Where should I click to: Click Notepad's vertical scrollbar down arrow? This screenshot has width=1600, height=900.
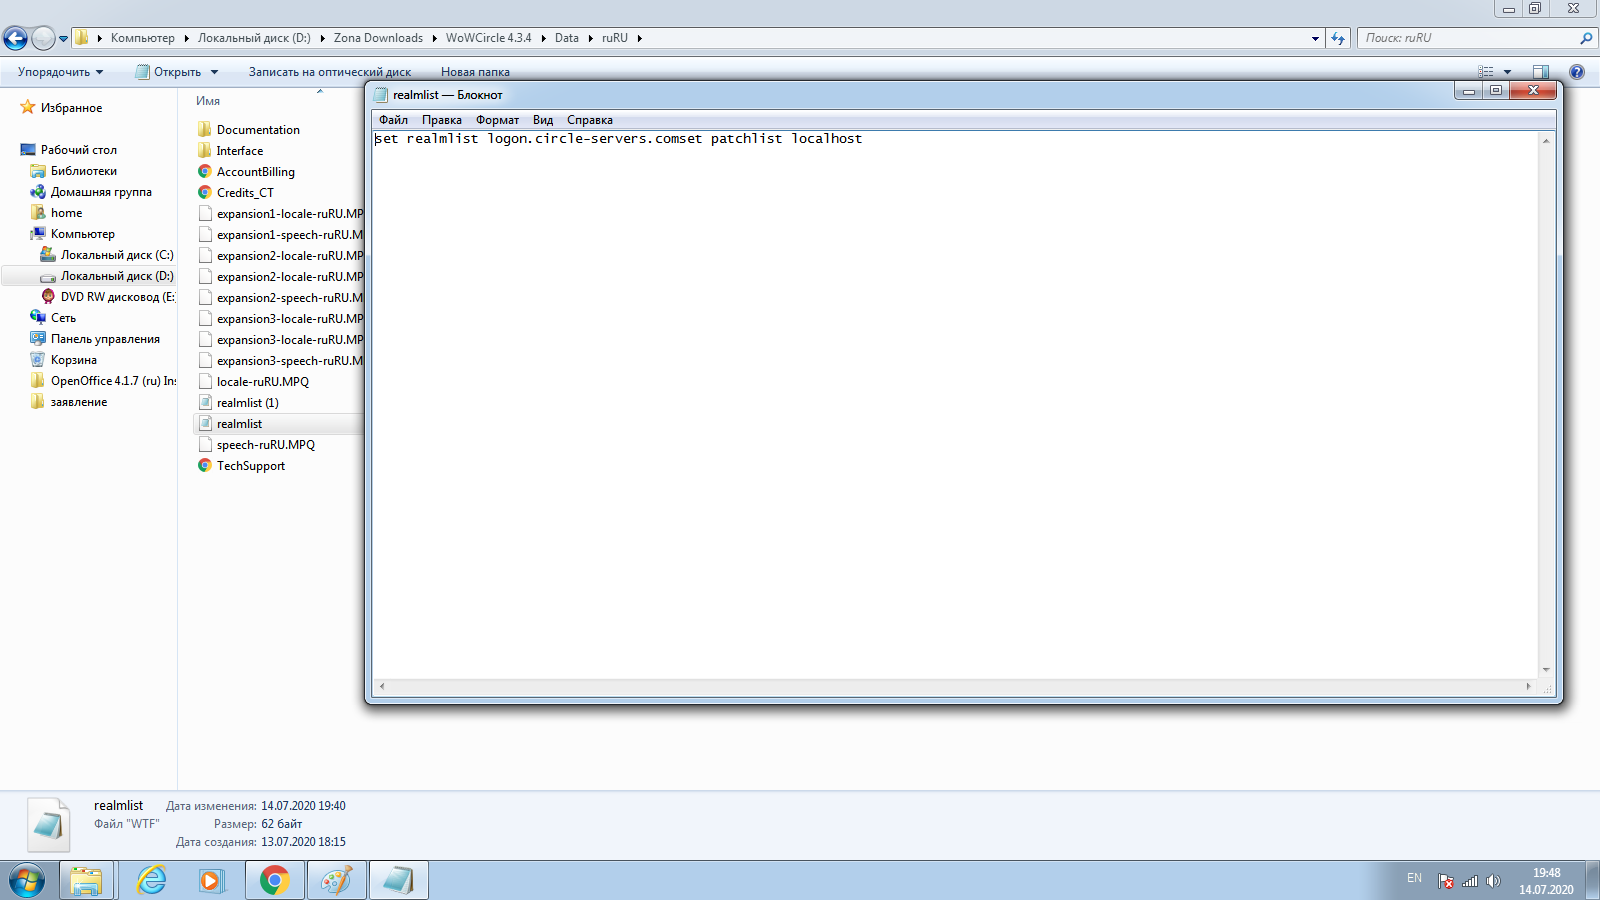point(1546,670)
